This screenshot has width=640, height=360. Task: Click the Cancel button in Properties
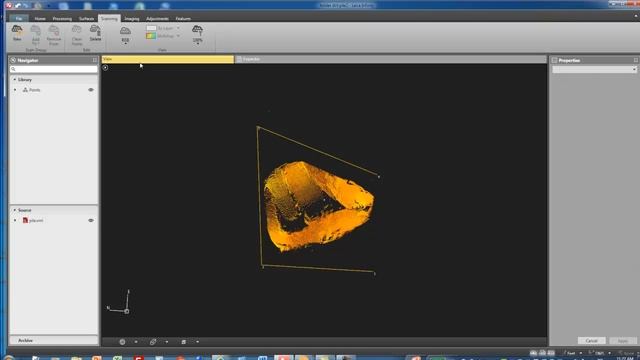click(x=591, y=340)
